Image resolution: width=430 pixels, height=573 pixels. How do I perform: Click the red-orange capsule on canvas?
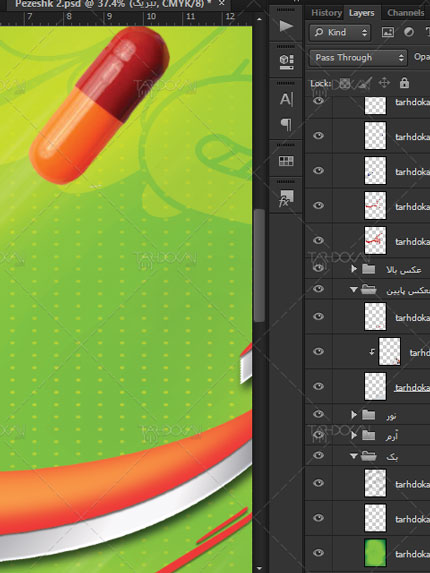(99, 105)
